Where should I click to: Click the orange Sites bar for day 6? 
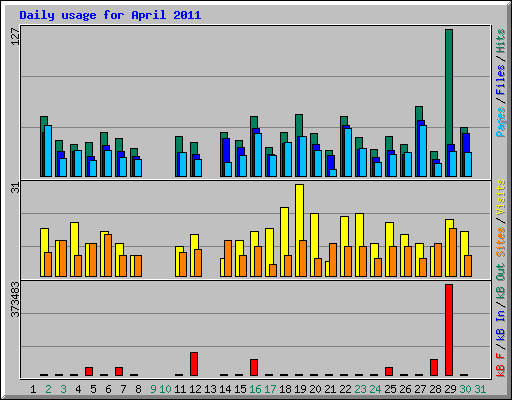coord(108,255)
